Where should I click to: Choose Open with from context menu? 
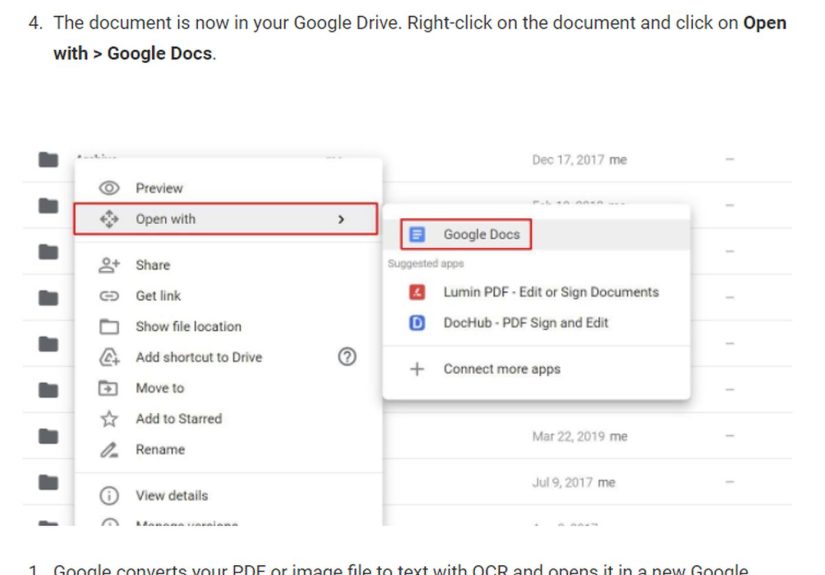[165, 219]
